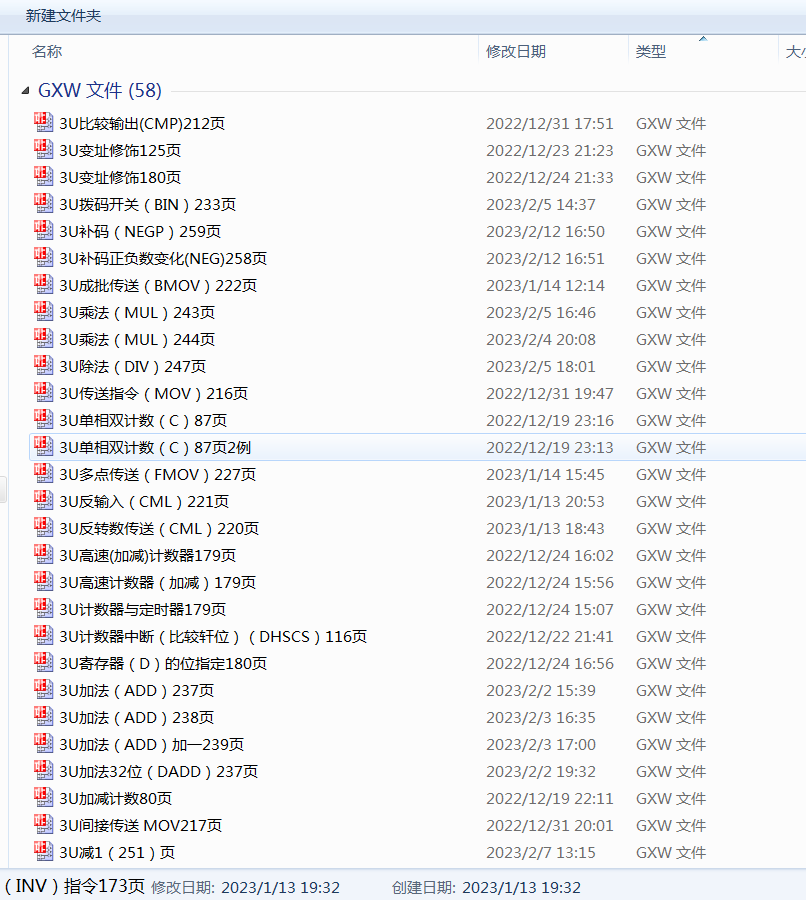Select file 3U间接传送 MOV217页
The width and height of the screenshot is (806, 900).
141,825
